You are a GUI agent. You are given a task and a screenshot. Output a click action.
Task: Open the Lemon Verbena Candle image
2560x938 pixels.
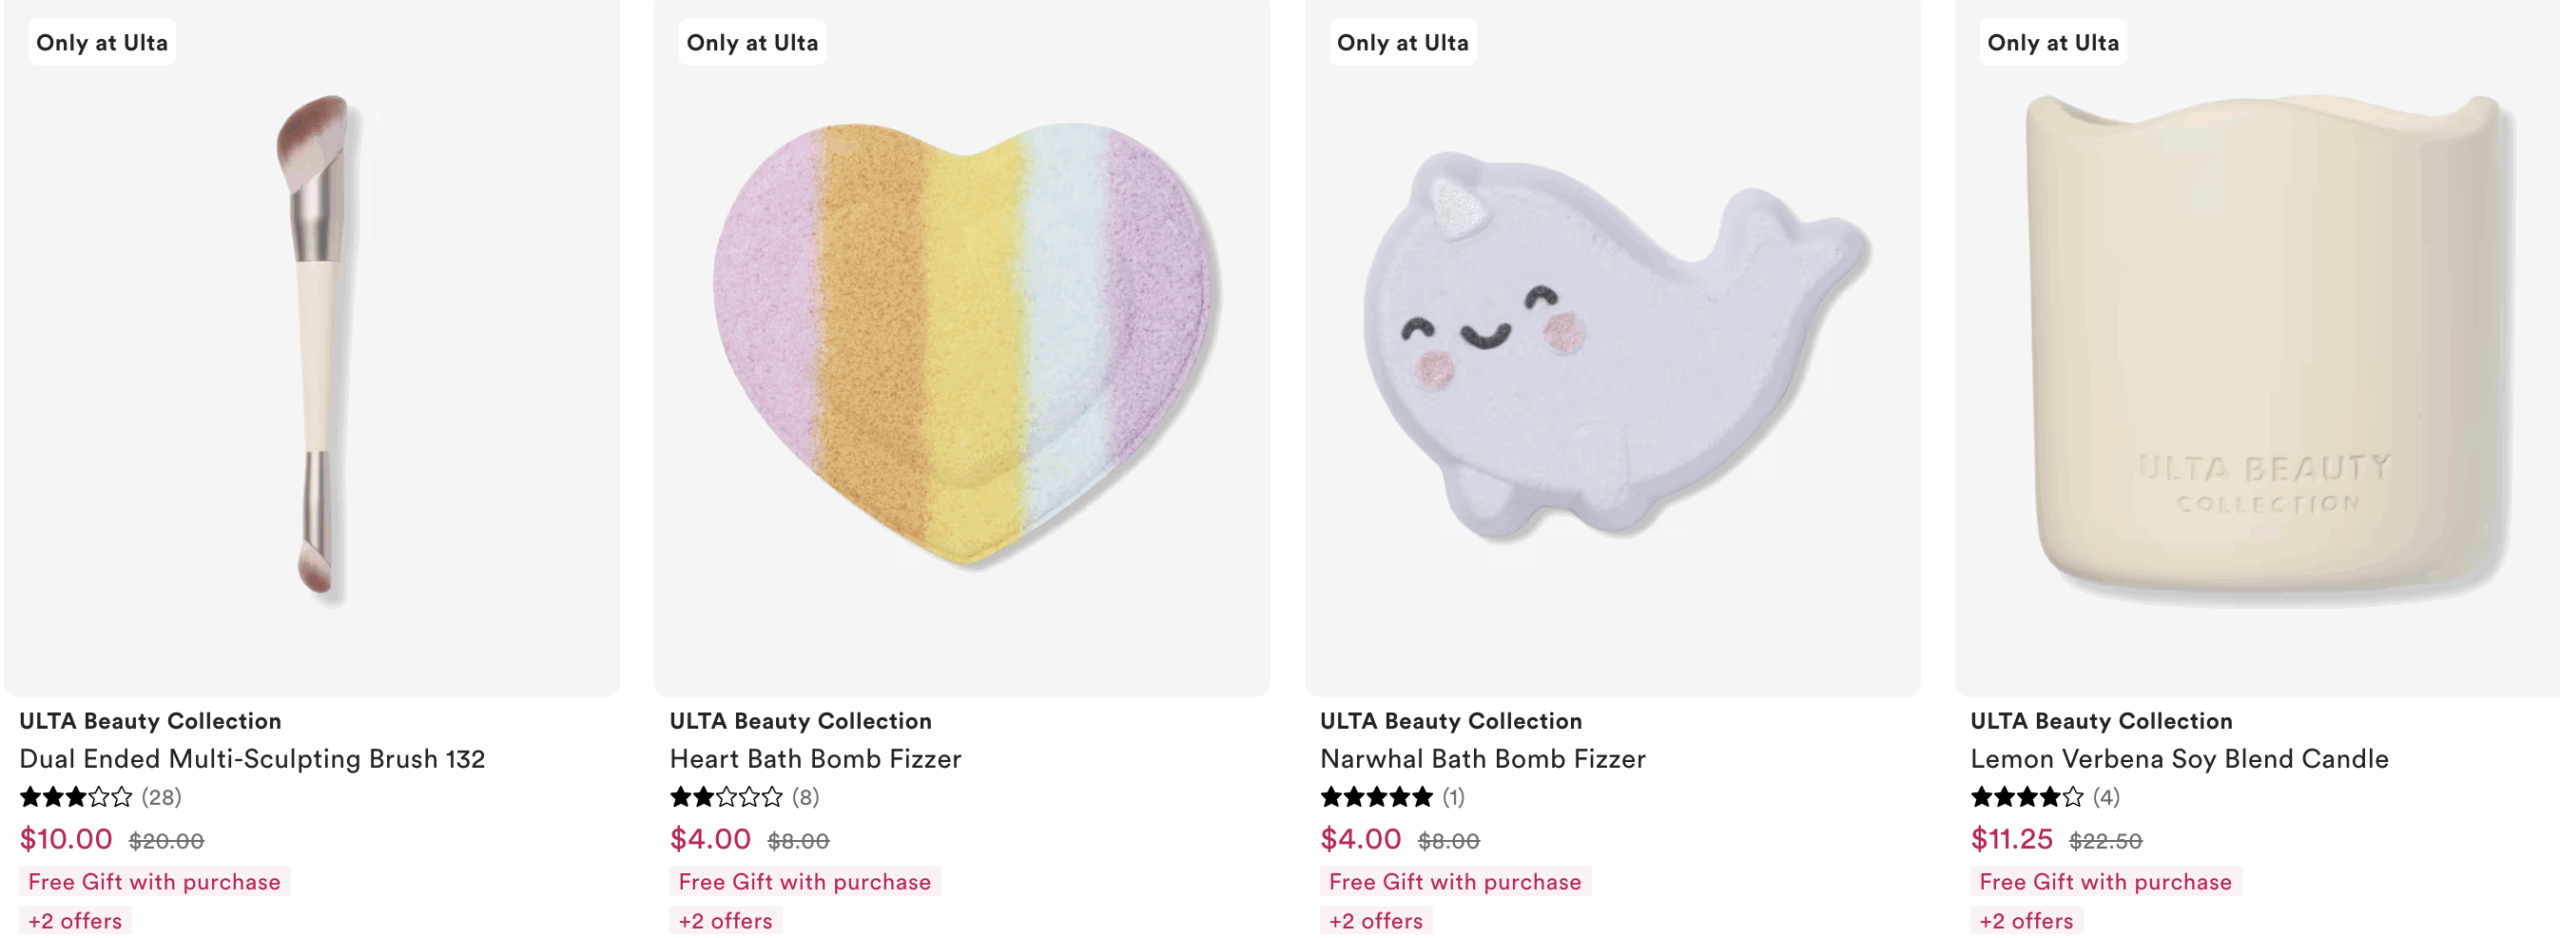click(2260, 350)
